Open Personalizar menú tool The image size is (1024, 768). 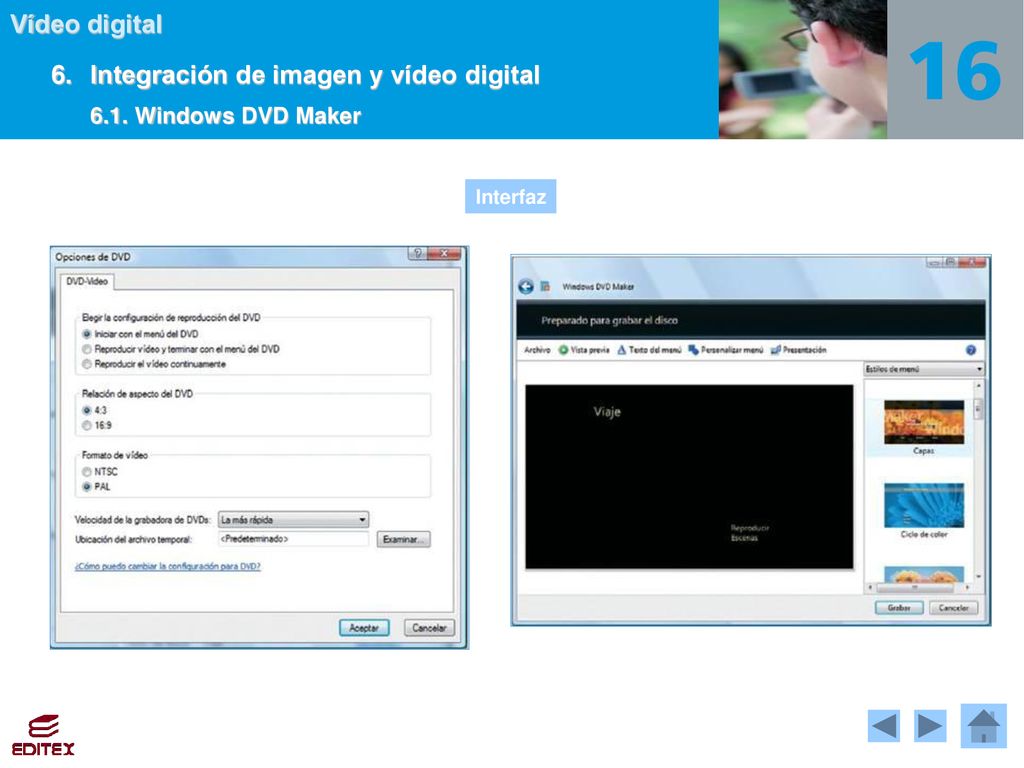[x=726, y=350]
